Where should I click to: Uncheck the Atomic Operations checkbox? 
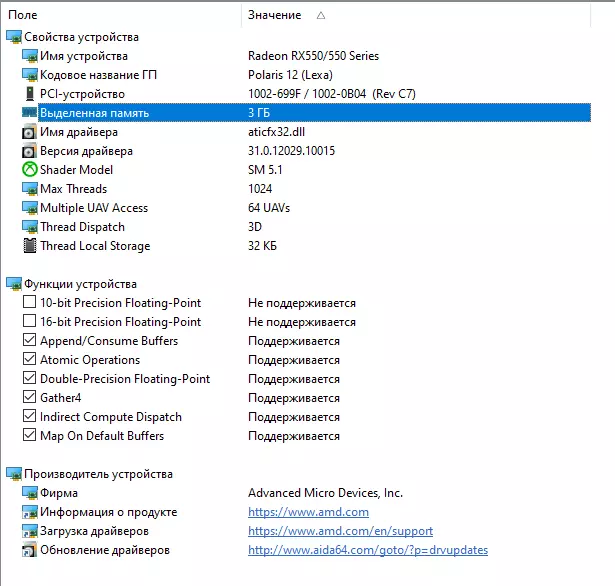pos(29,360)
